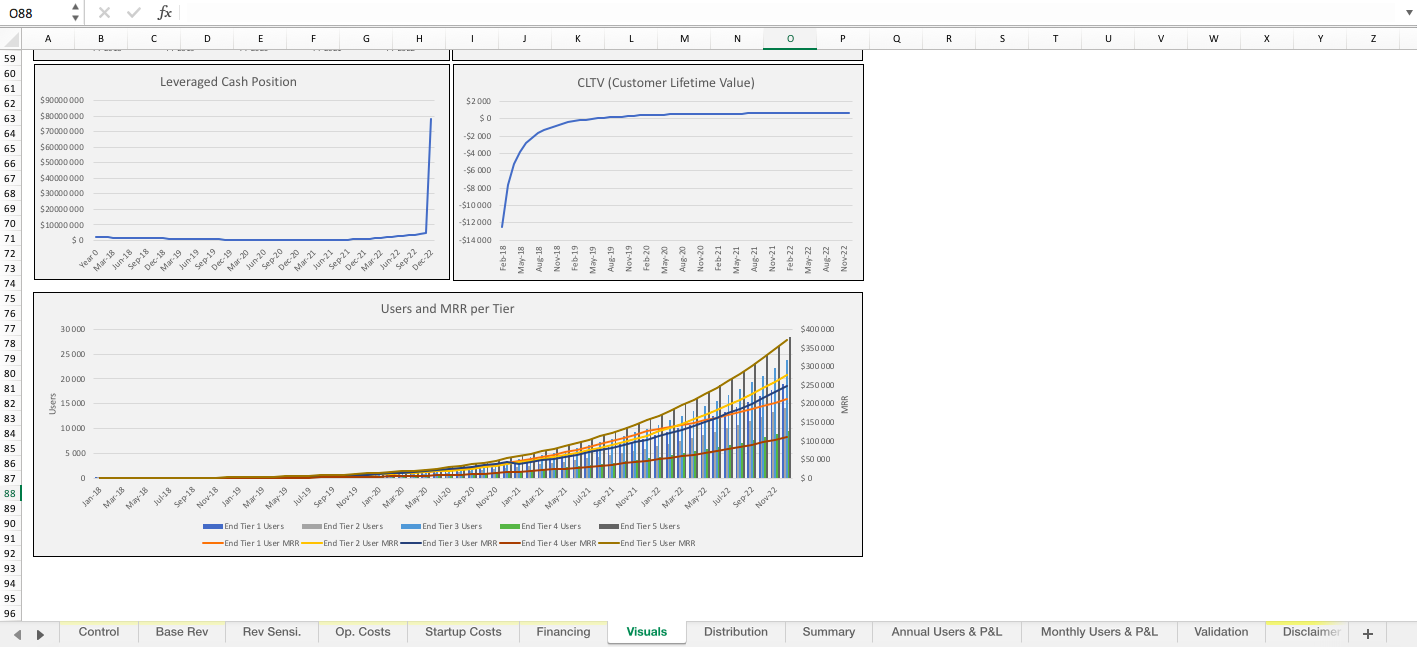The height and width of the screenshot is (647, 1417).
Task: Select column U by clicking its header
Action: pyautogui.click(x=1107, y=38)
